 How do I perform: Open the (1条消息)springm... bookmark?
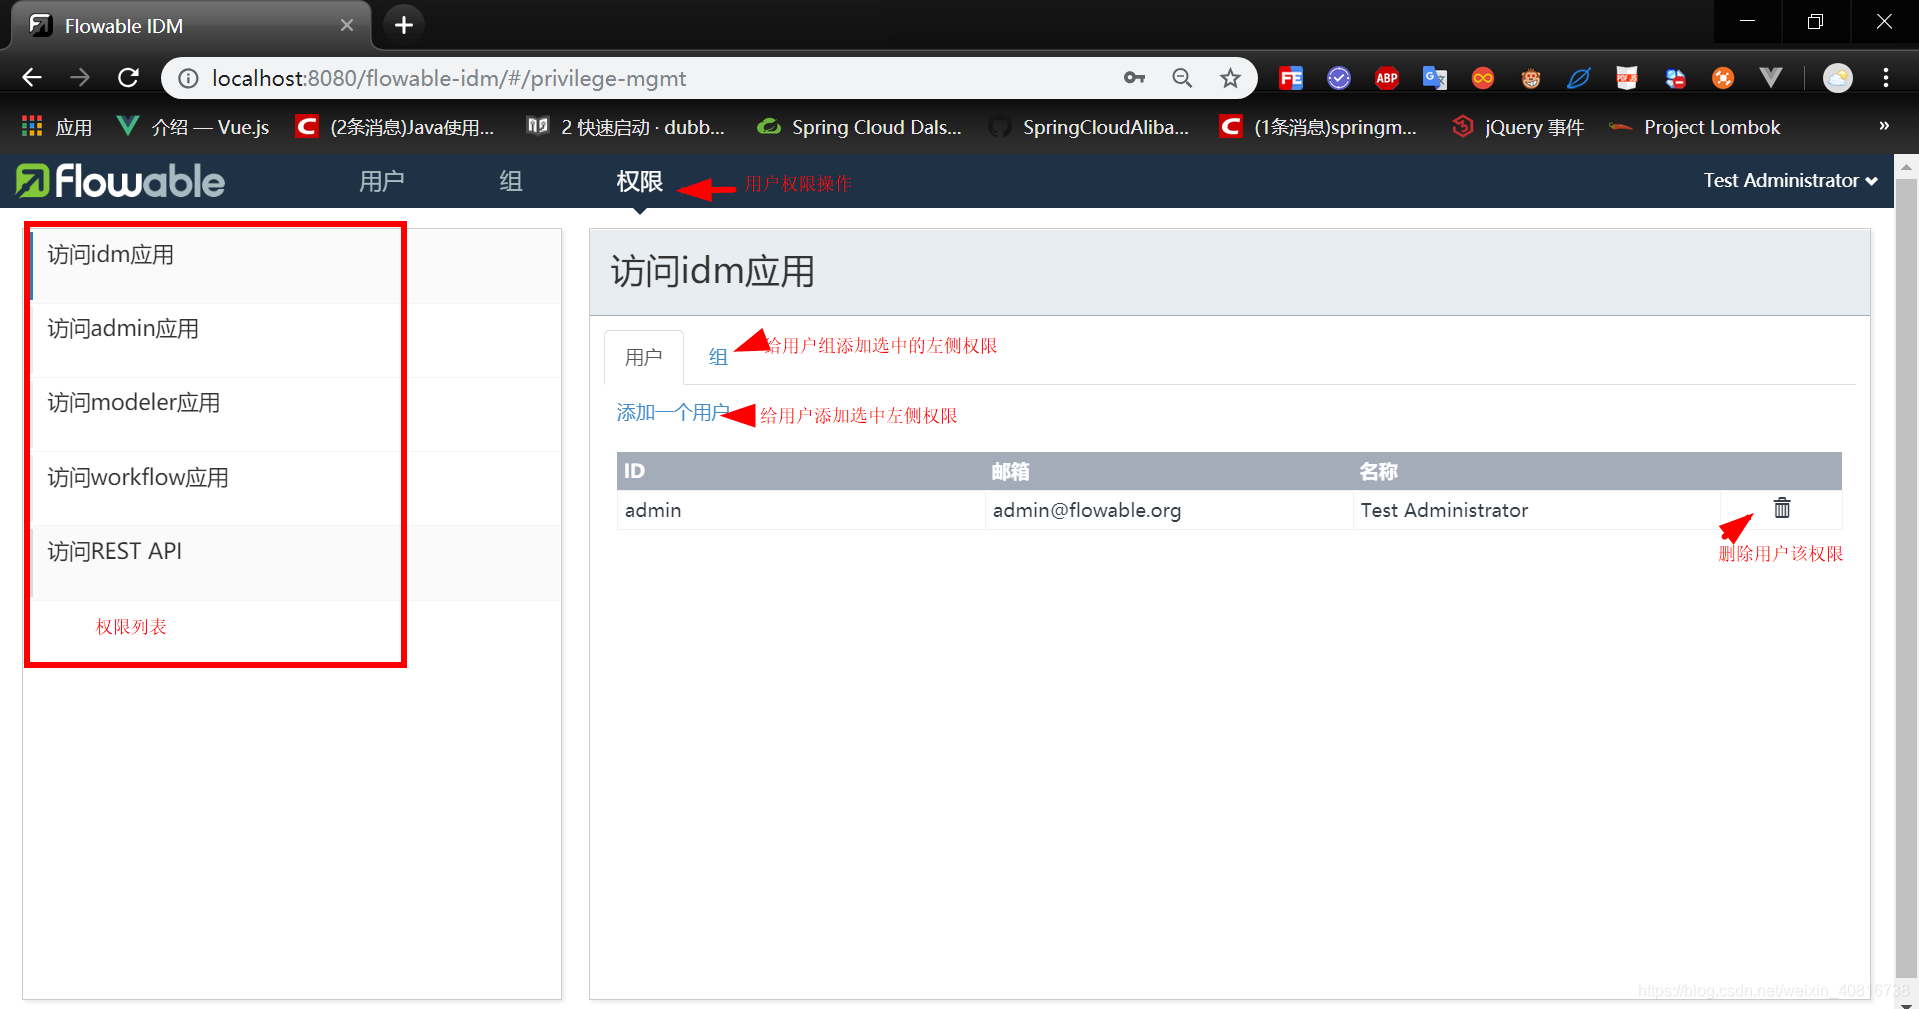click(x=1319, y=127)
